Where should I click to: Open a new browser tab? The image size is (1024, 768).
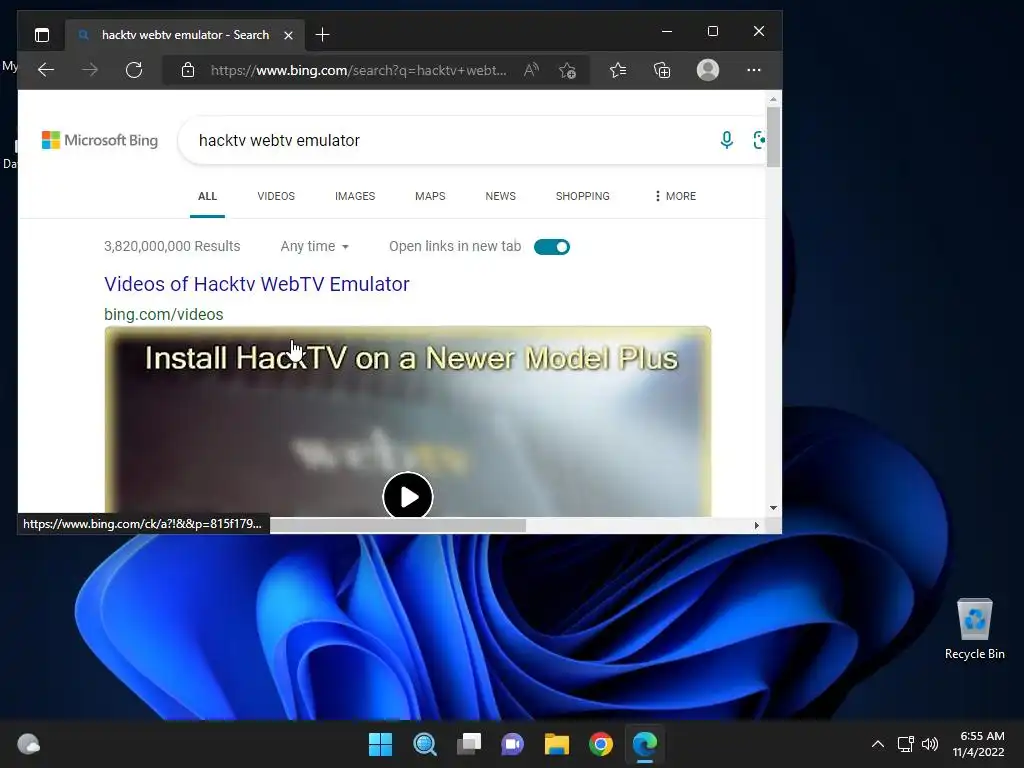(x=323, y=35)
